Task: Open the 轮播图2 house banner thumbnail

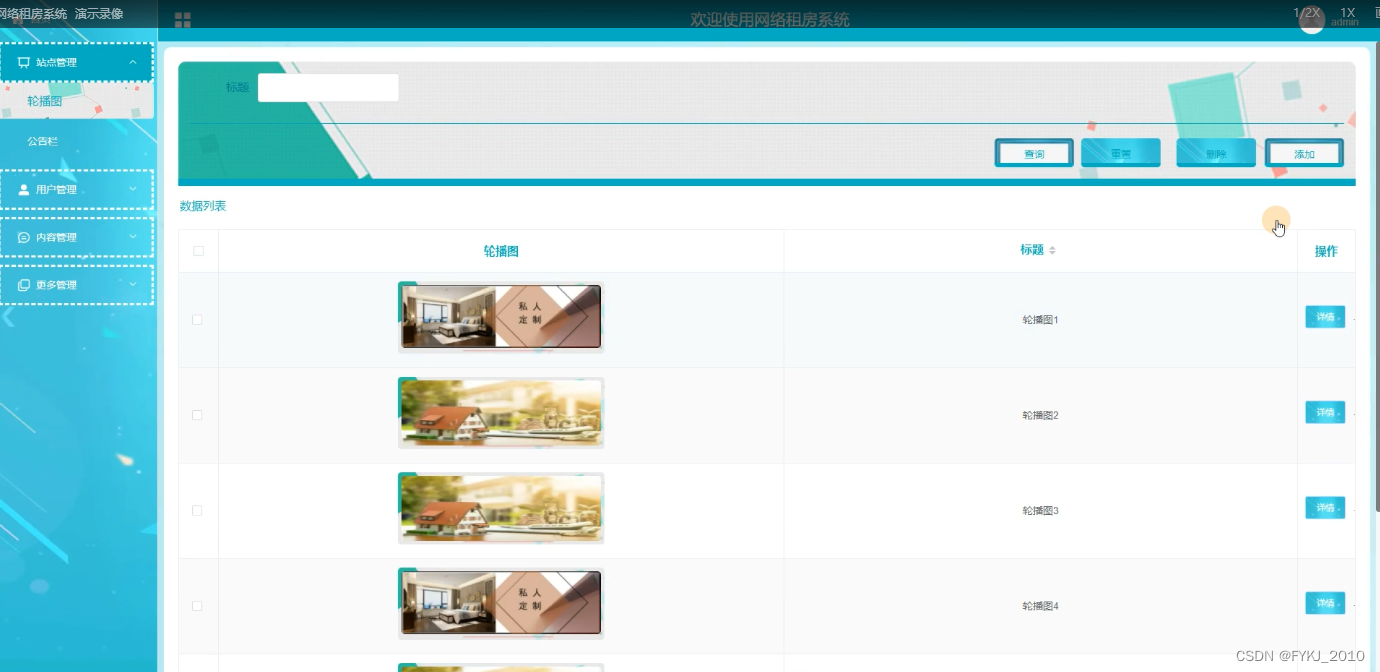Action: [x=501, y=413]
